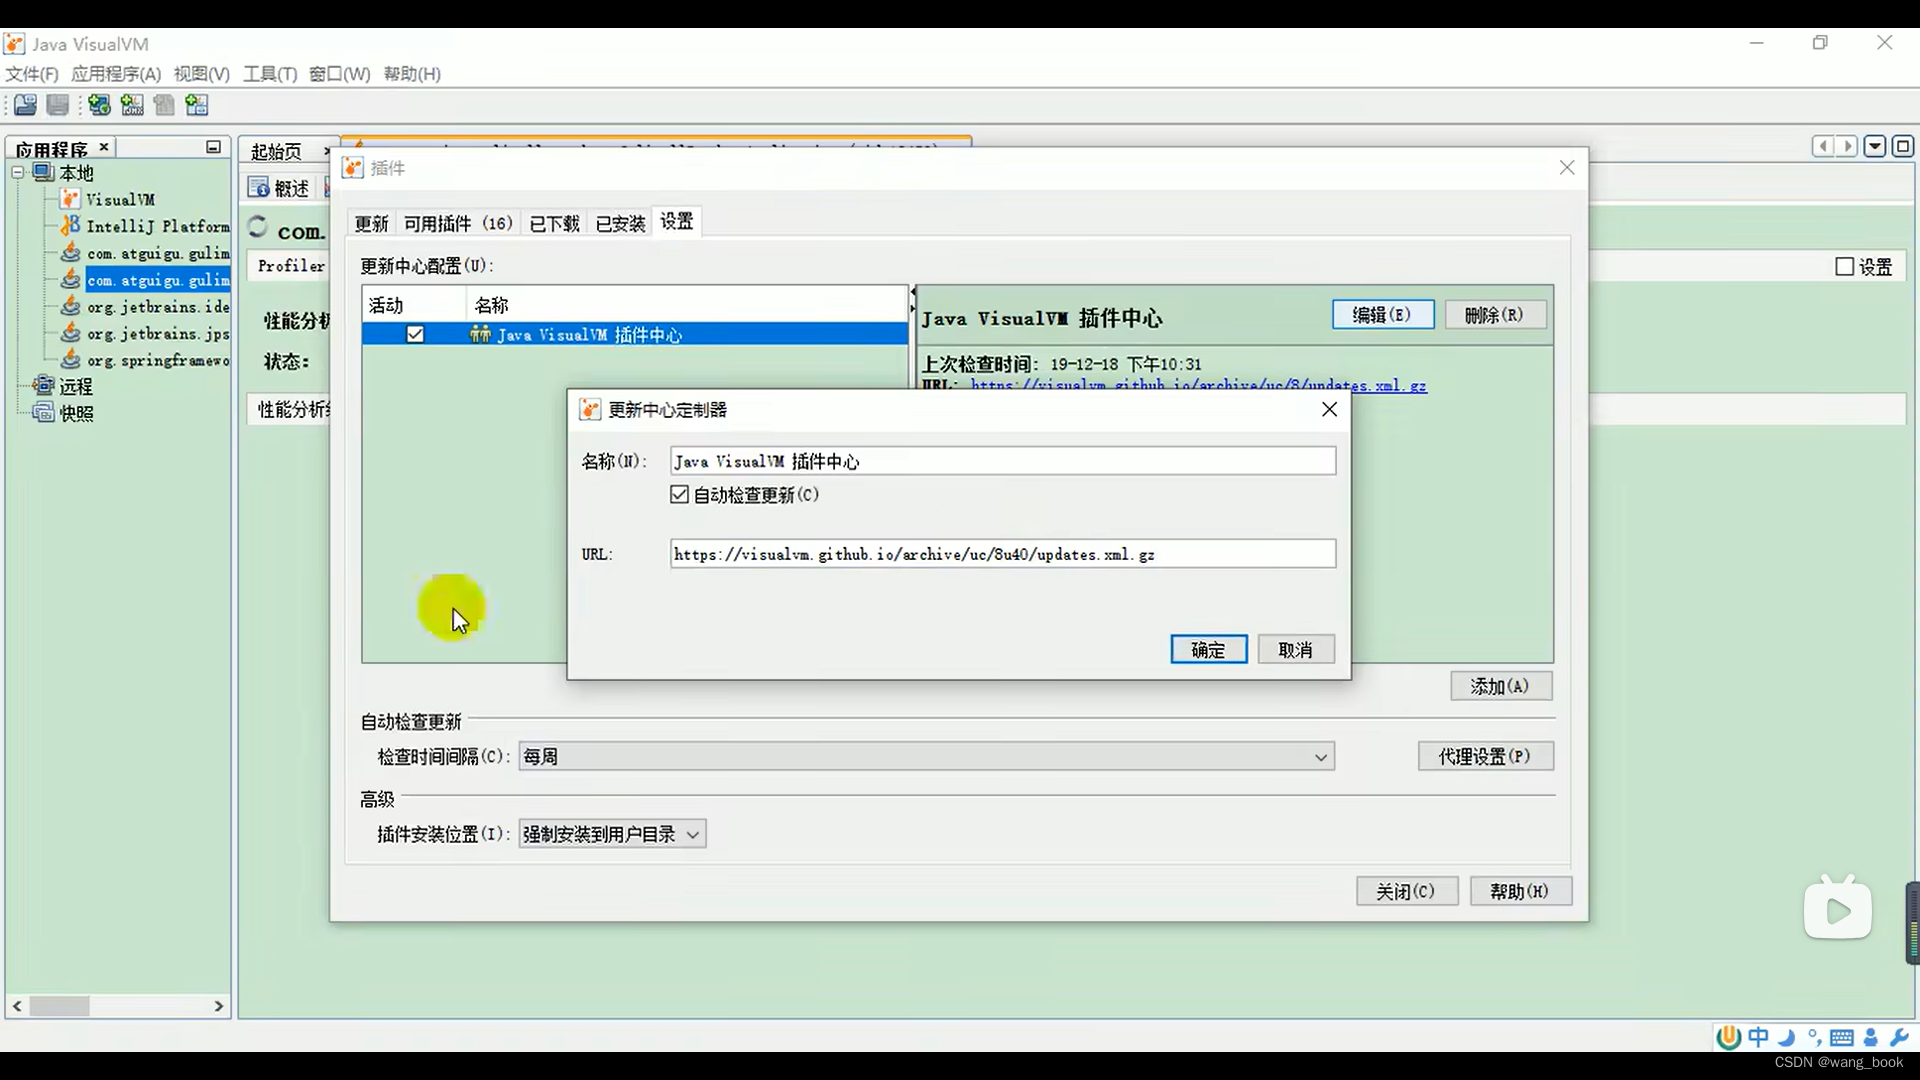Open the 窗口(W) menu

click(339, 74)
